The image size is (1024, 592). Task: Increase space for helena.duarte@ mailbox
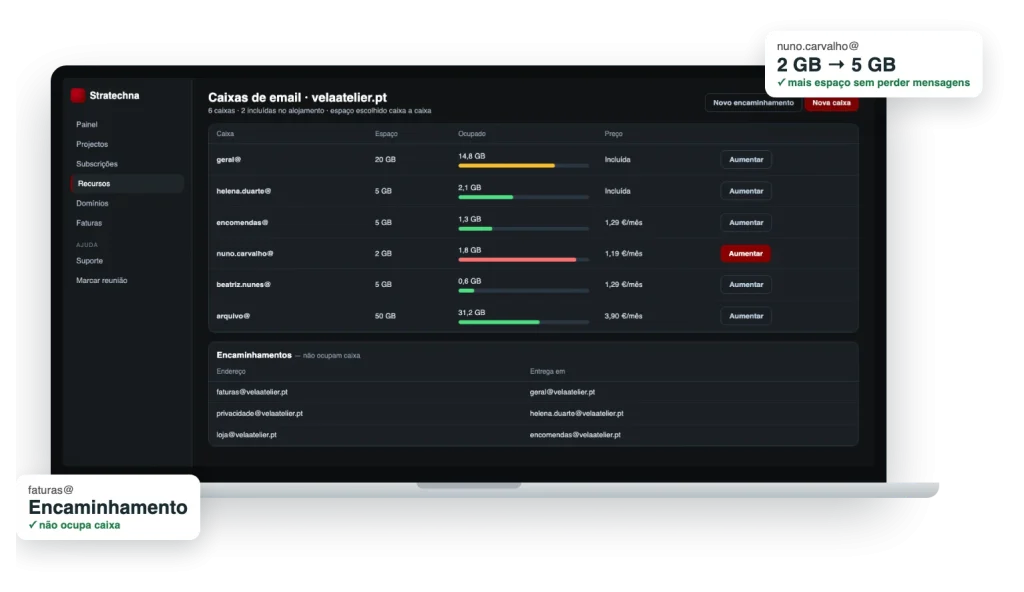746,191
